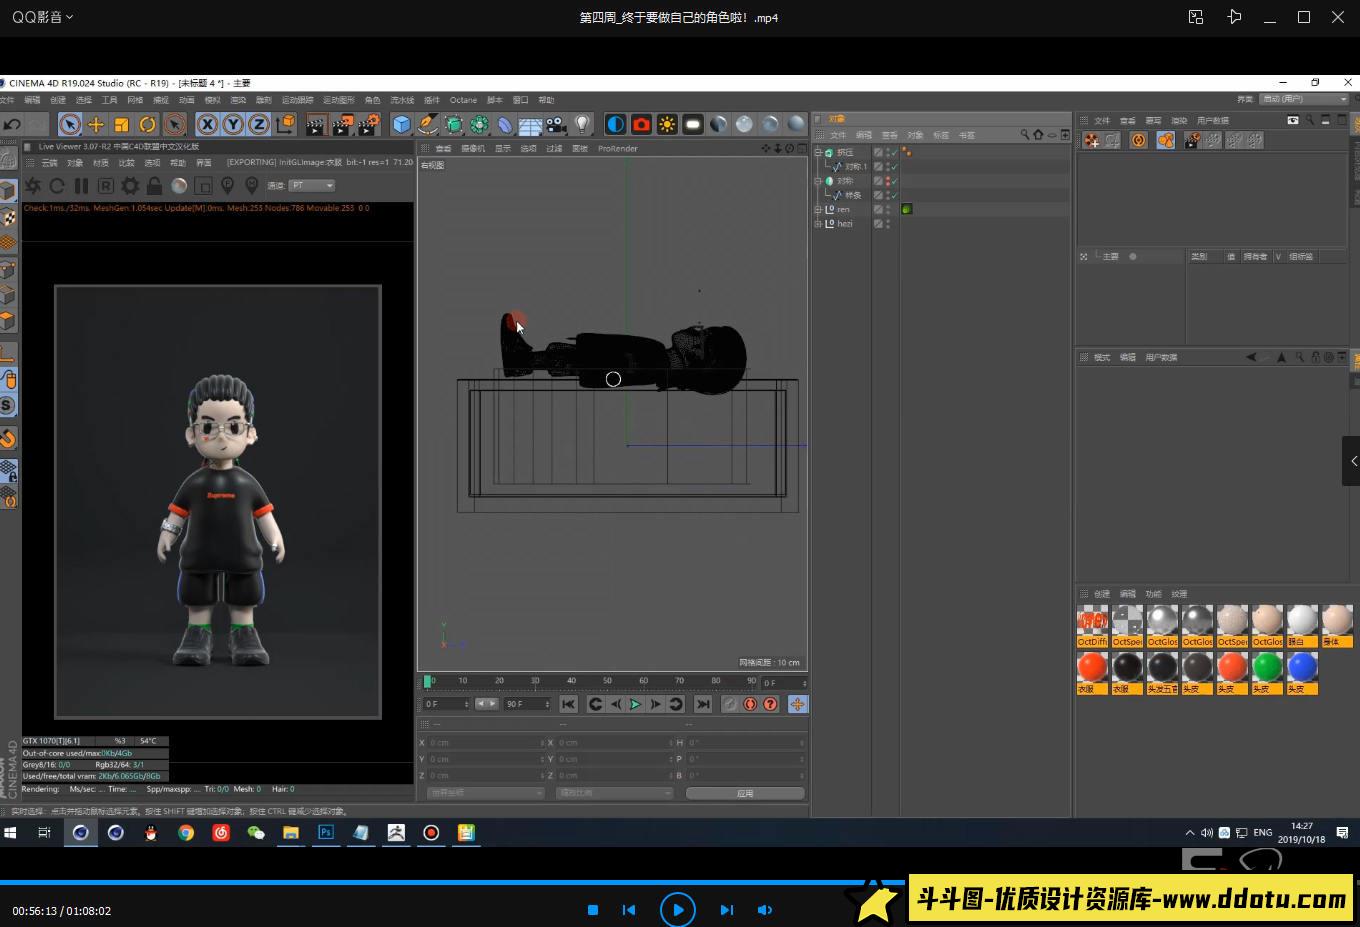Toggle coordinate system icon
Screen dimensions: 1360x927
click(285, 124)
